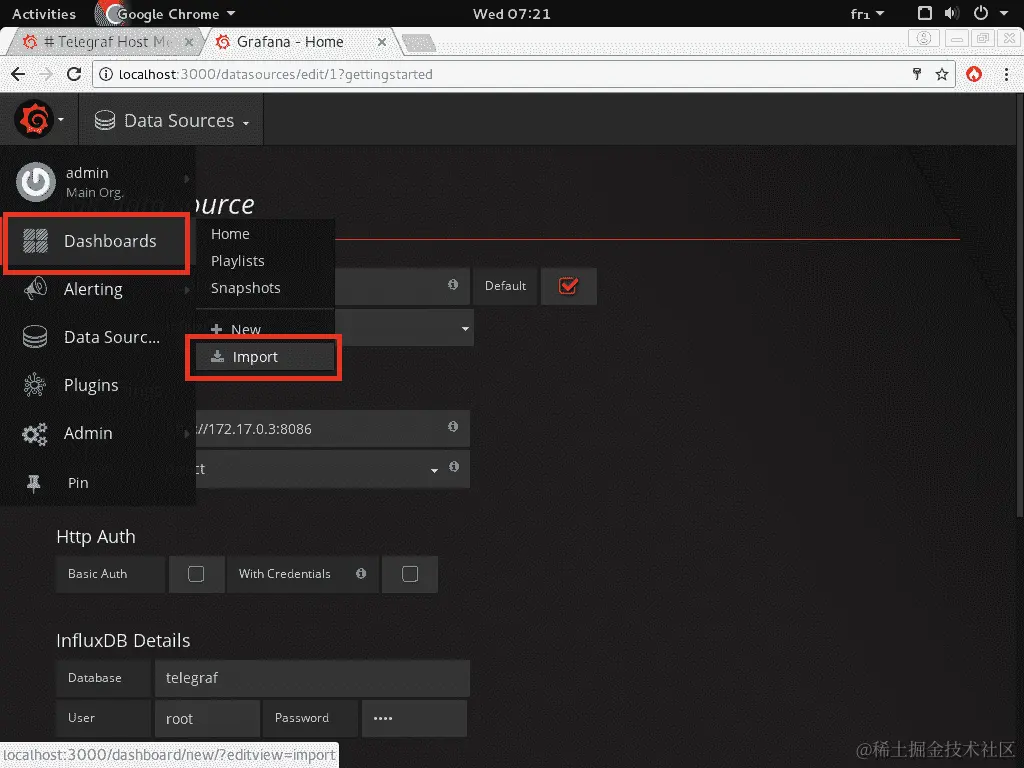
Task: Click the admin user avatar icon
Action: click(35, 182)
